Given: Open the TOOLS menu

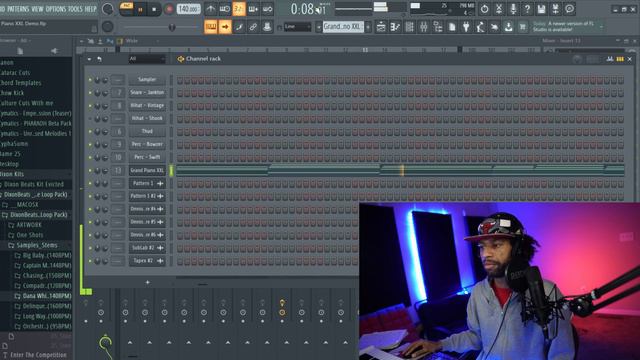Looking at the screenshot, I should coord(75,9).
